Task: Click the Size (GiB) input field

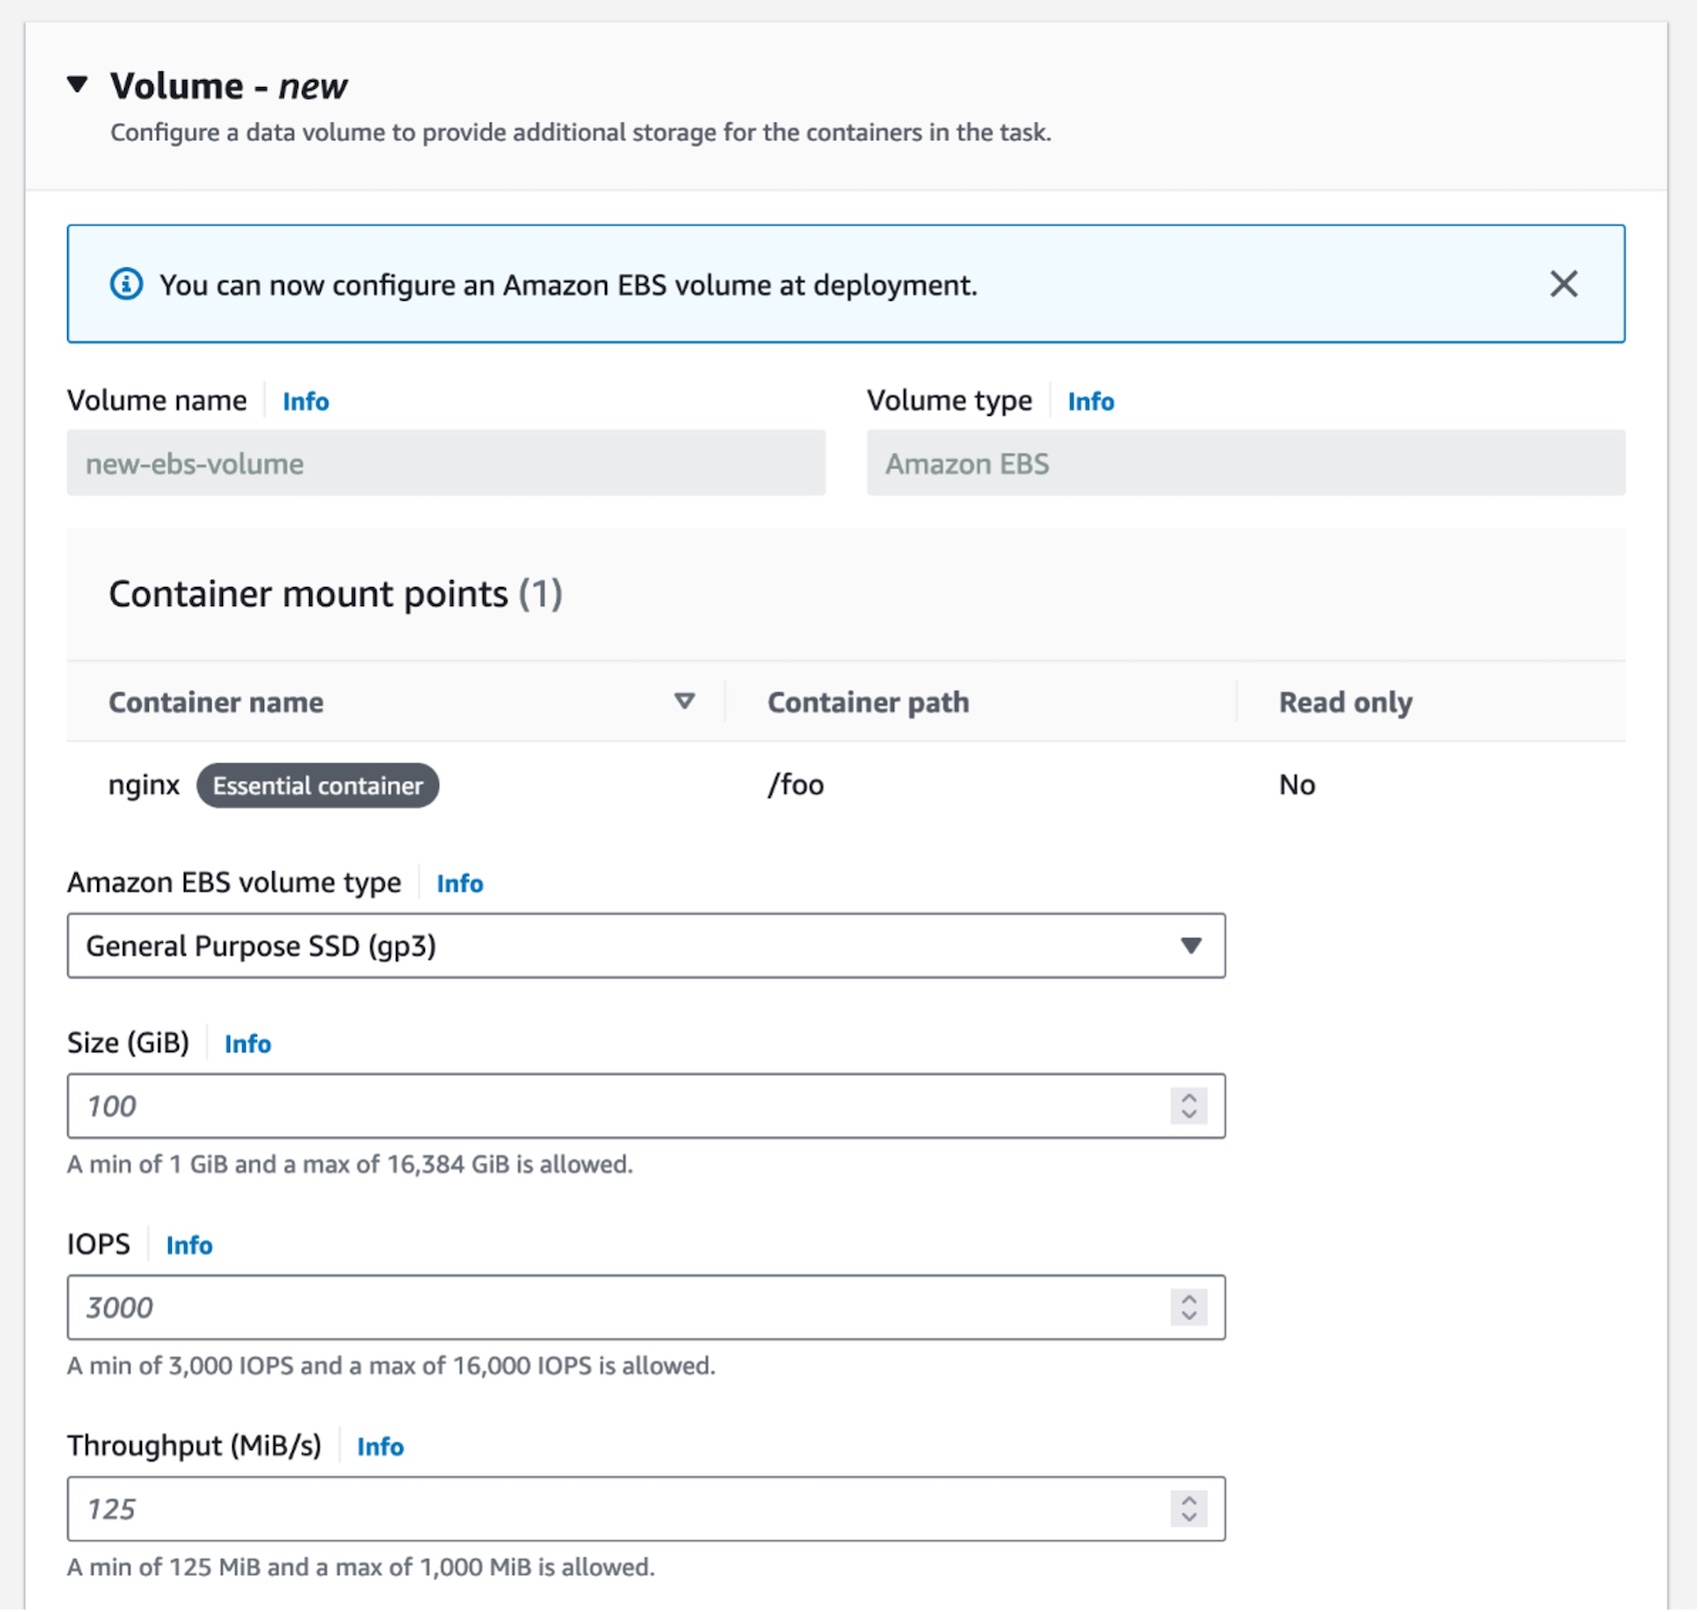Action: tap(646, 1106)
